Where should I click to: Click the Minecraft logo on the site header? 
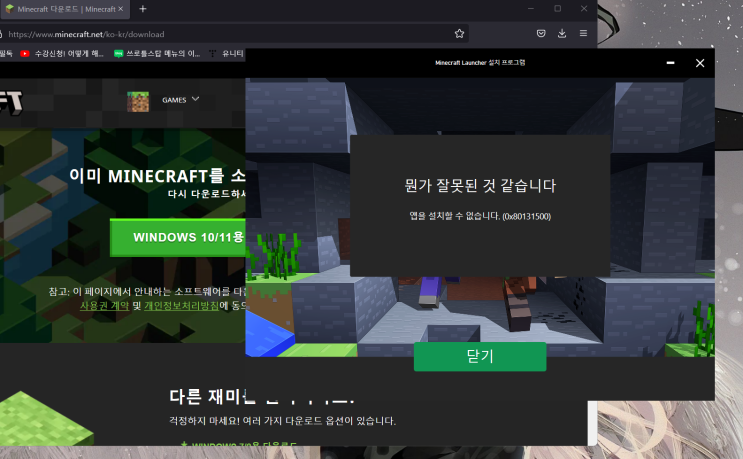[x=10, y=102]
